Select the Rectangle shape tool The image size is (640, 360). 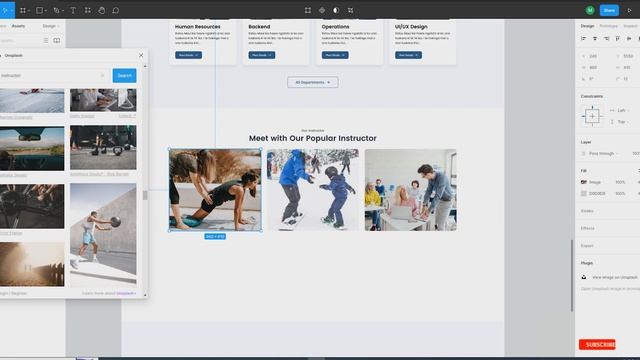coord(39,10)
